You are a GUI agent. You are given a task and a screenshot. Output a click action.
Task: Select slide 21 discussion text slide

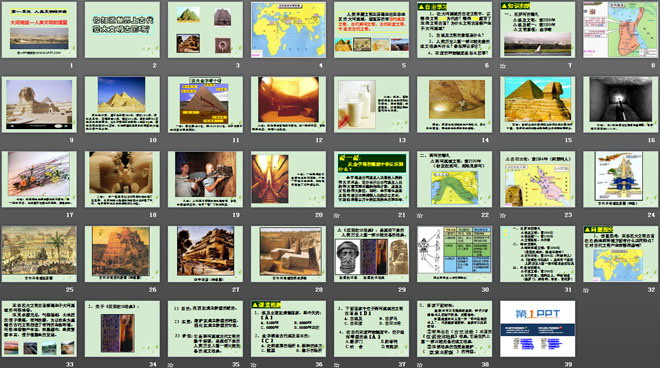tap(372, 179)
